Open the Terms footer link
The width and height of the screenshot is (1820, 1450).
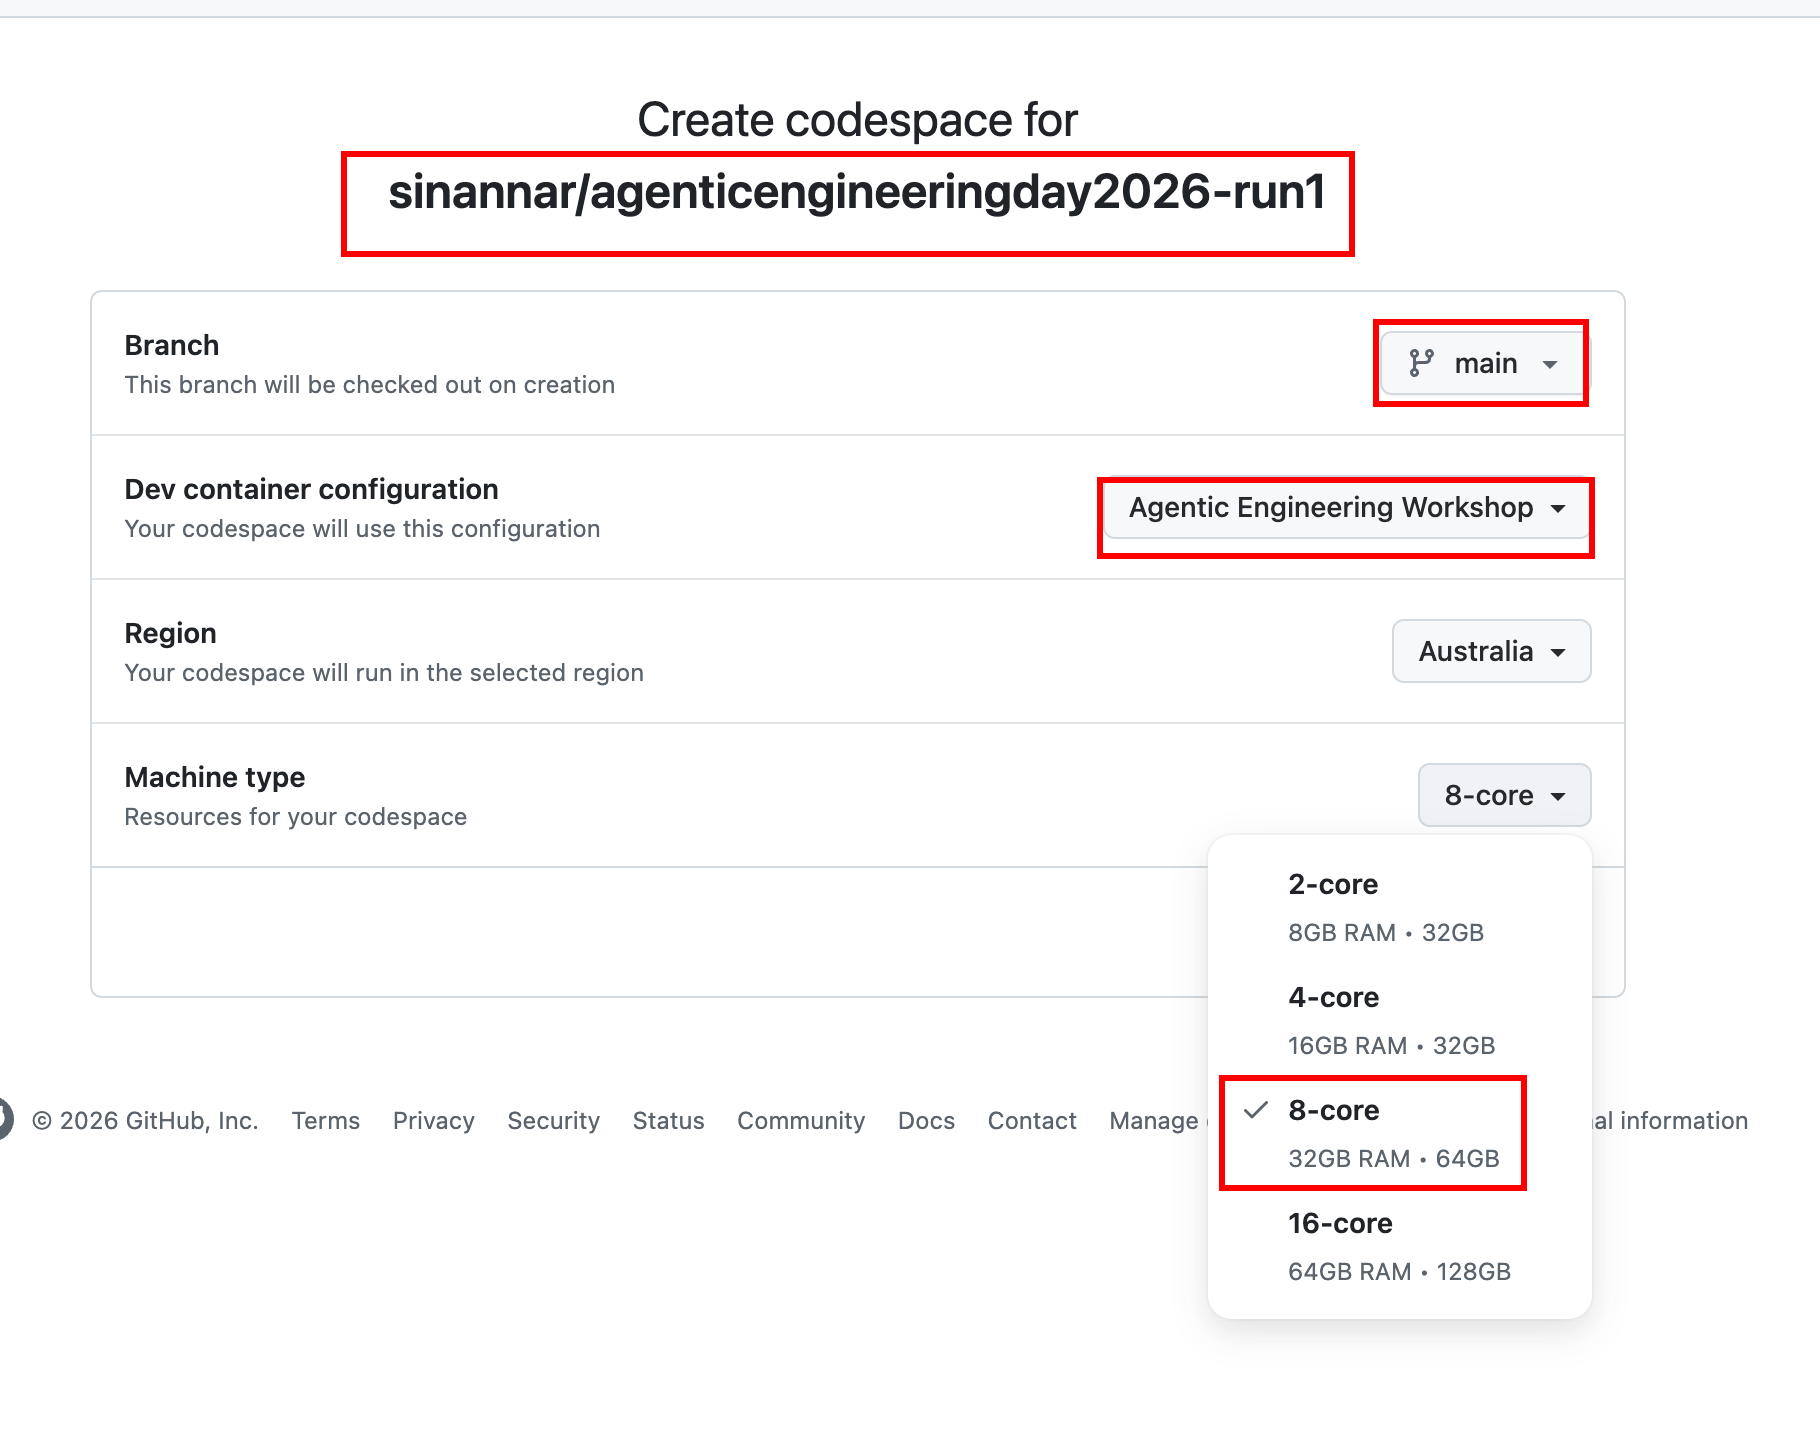(325, 1120)
